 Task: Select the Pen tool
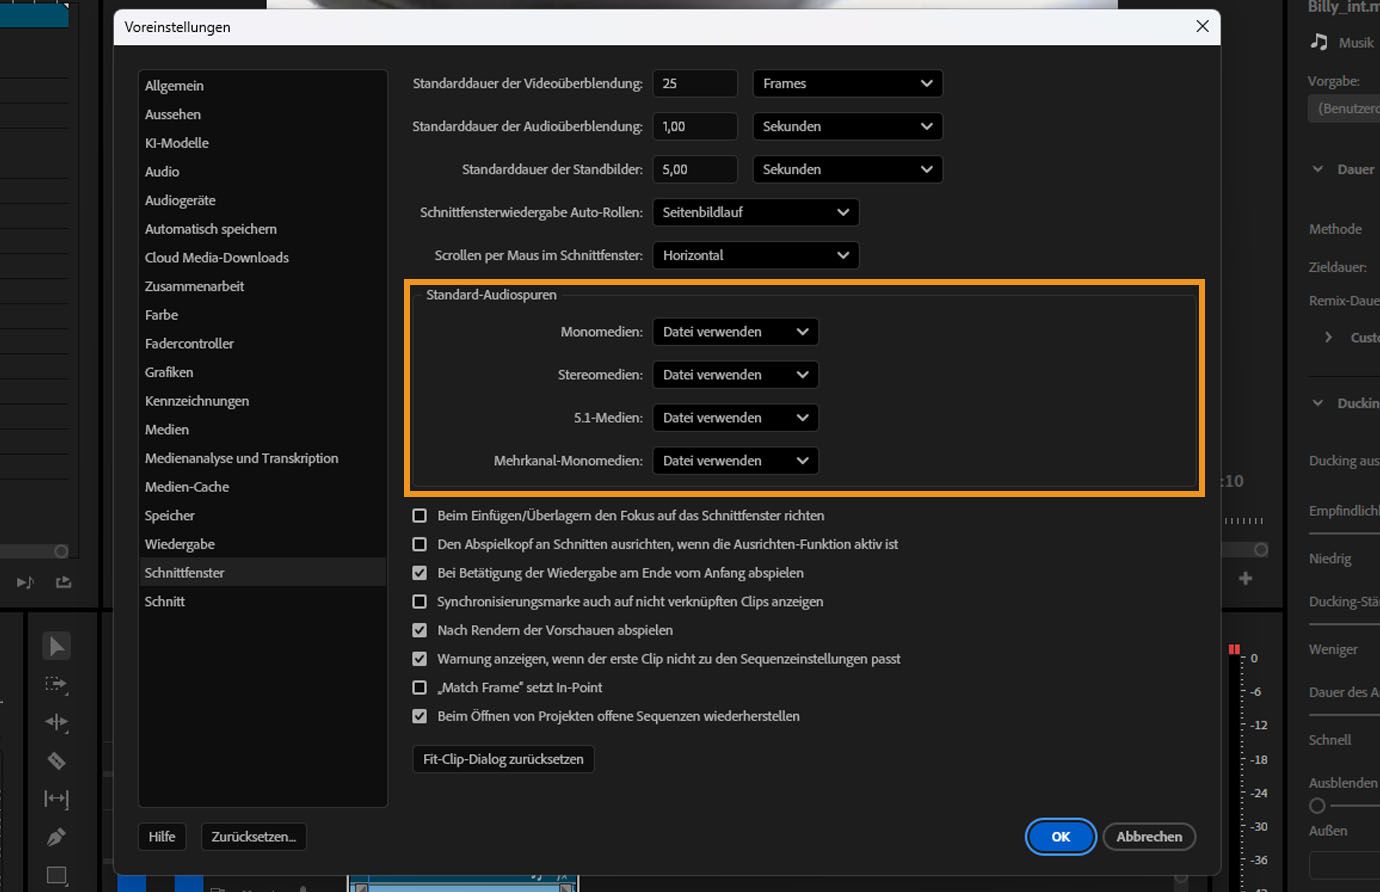[55, 836]
